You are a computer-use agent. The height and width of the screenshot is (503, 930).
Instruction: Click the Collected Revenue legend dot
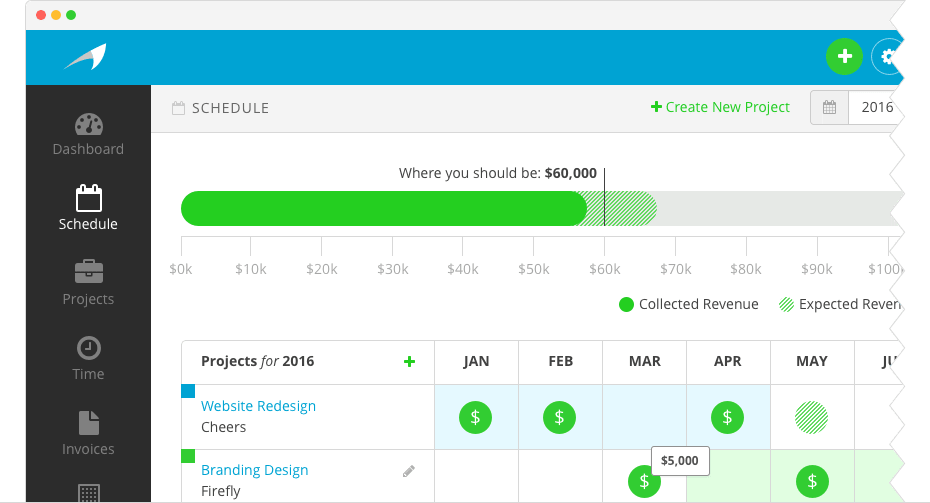click(626, 304)
